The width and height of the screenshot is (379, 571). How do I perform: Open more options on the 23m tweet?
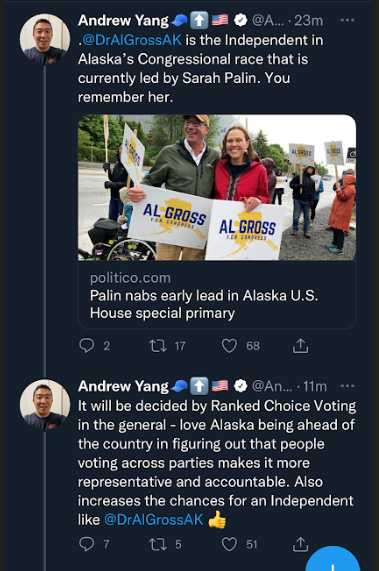point(347,20)
